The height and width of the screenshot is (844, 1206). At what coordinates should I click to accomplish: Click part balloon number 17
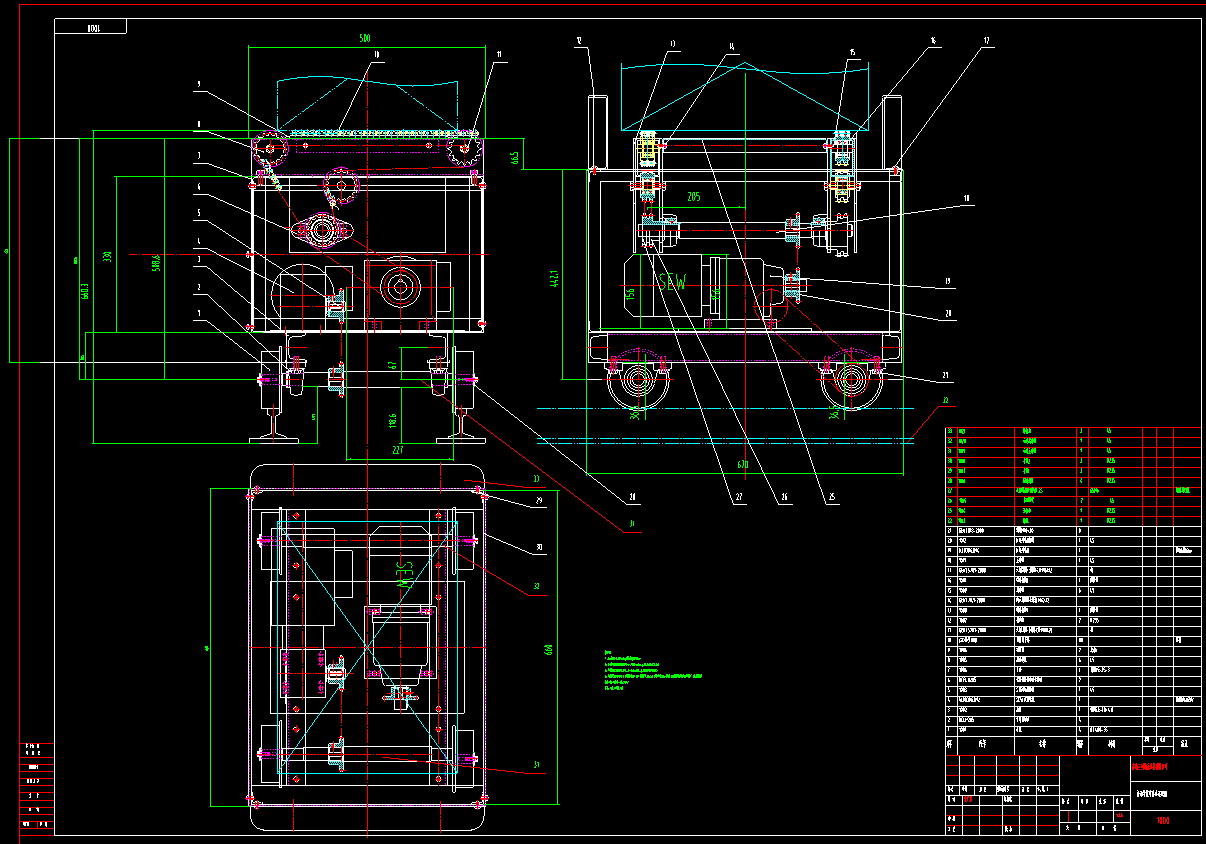(x=986, y=41)
